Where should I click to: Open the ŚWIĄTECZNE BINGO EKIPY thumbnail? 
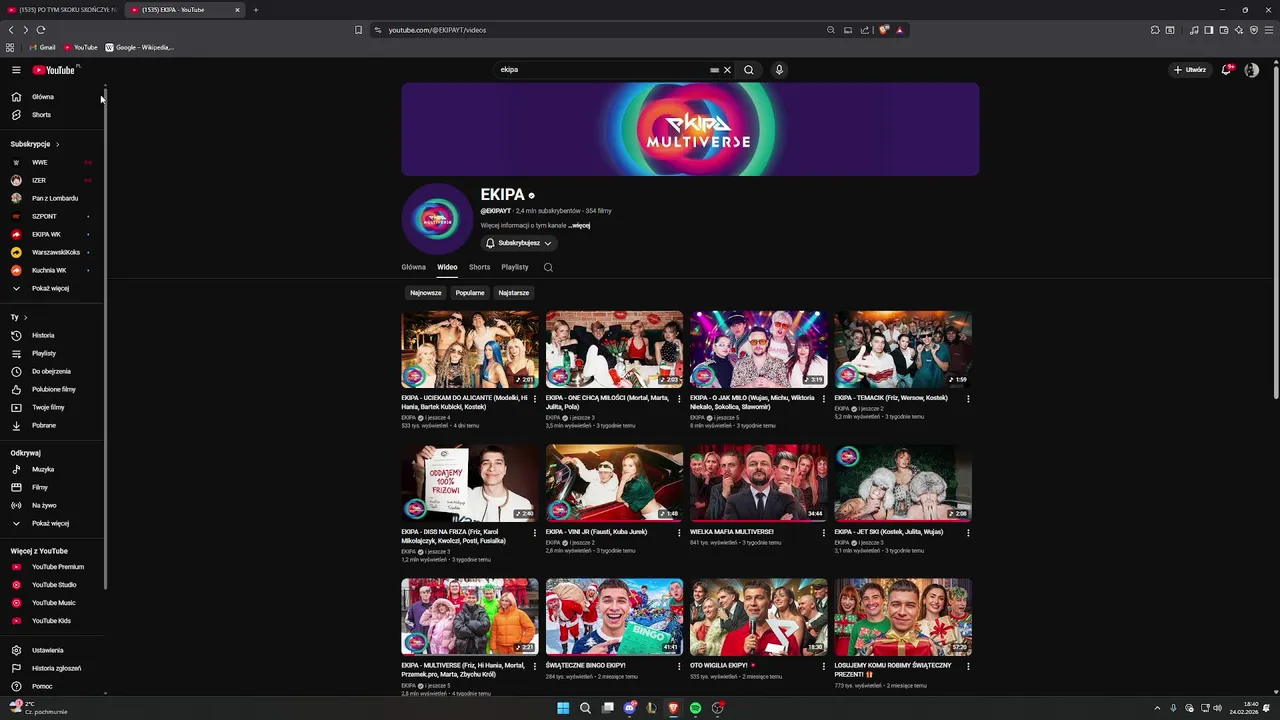tap(614, 617)
